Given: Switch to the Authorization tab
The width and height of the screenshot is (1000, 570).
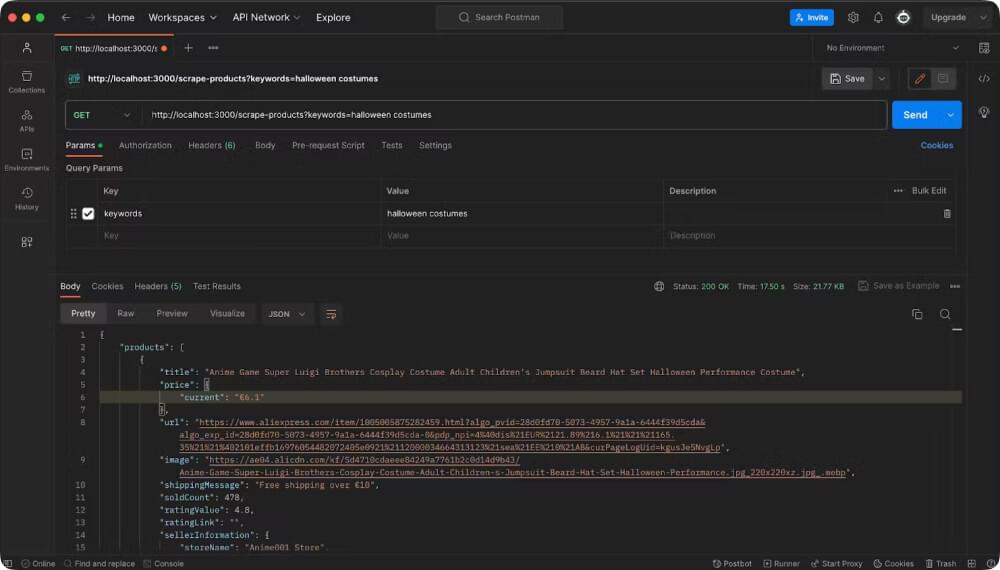Looking at the screenshot, I should (145, 145).
